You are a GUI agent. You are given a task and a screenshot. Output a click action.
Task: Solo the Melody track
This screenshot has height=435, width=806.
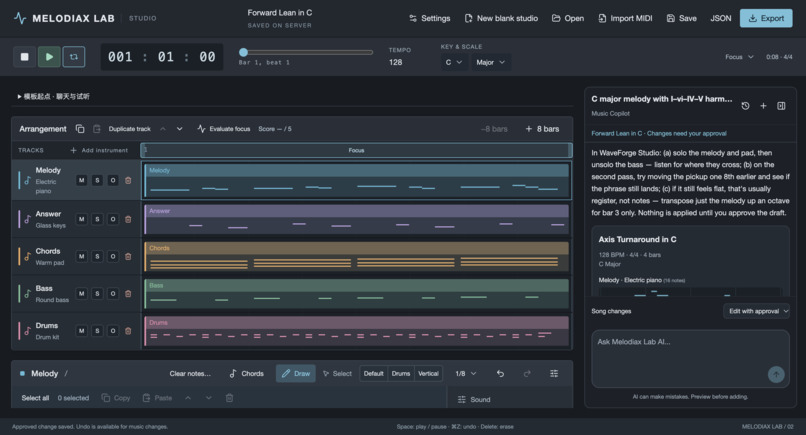[97, 180]
